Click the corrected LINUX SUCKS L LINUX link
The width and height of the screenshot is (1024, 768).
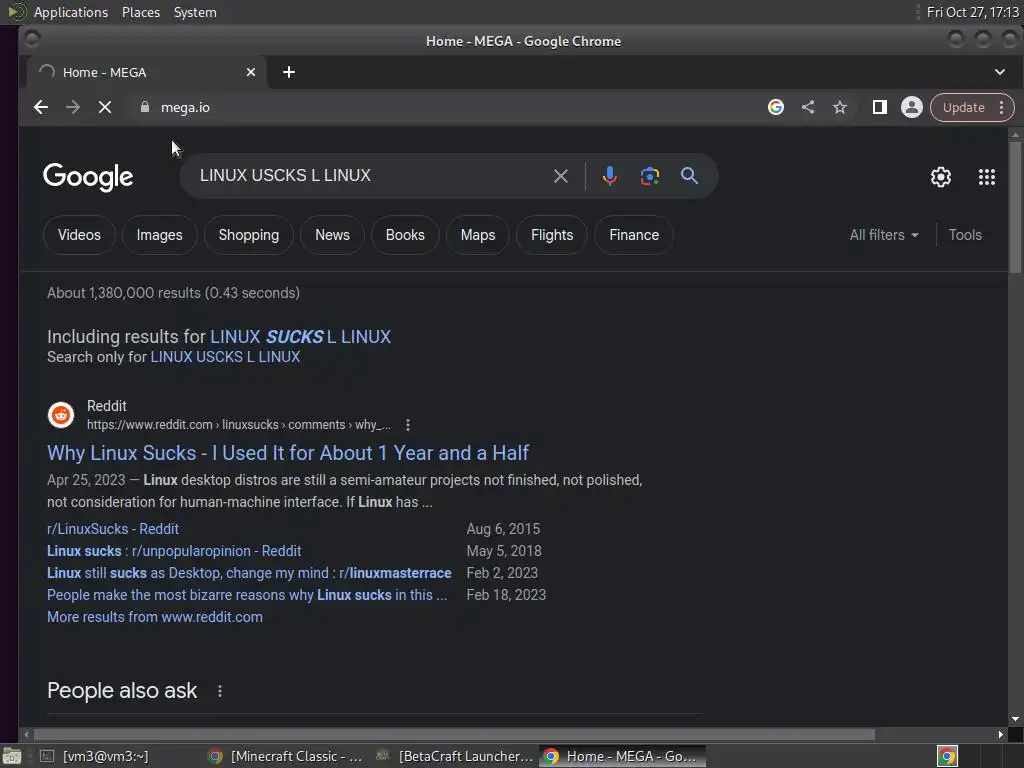[x=300, y=337]
